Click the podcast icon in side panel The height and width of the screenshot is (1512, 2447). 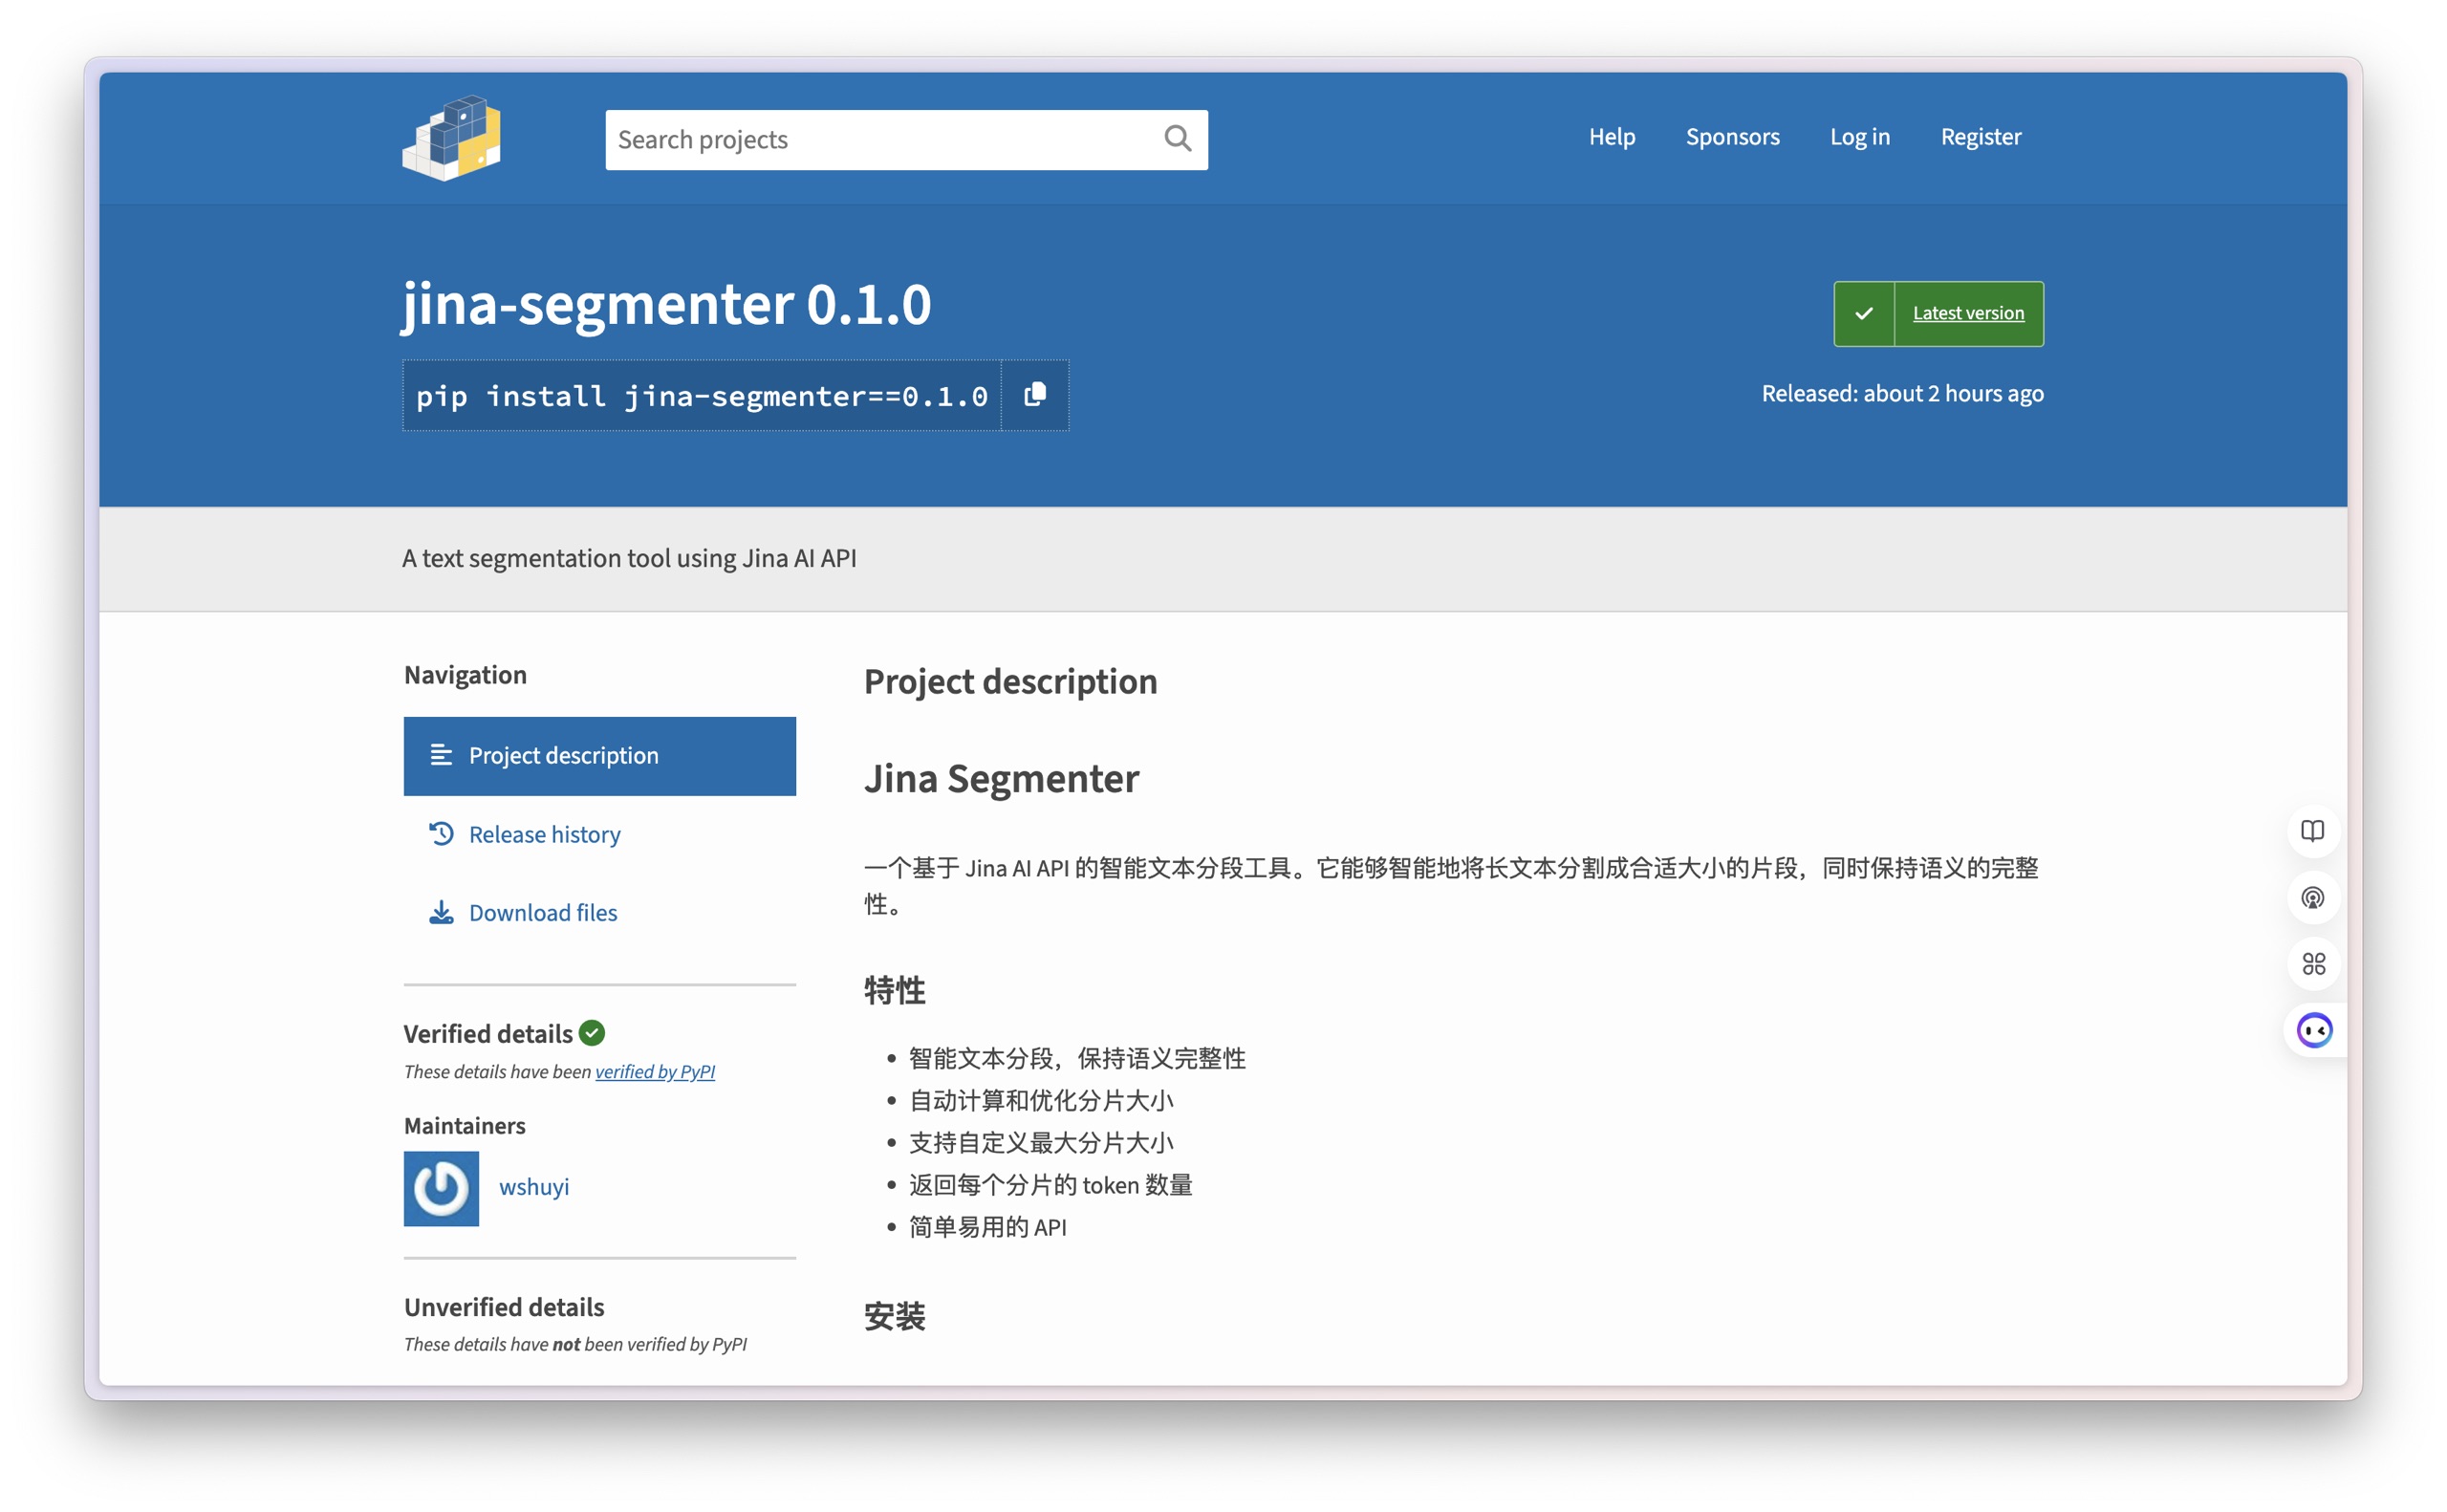point(2312,898)
